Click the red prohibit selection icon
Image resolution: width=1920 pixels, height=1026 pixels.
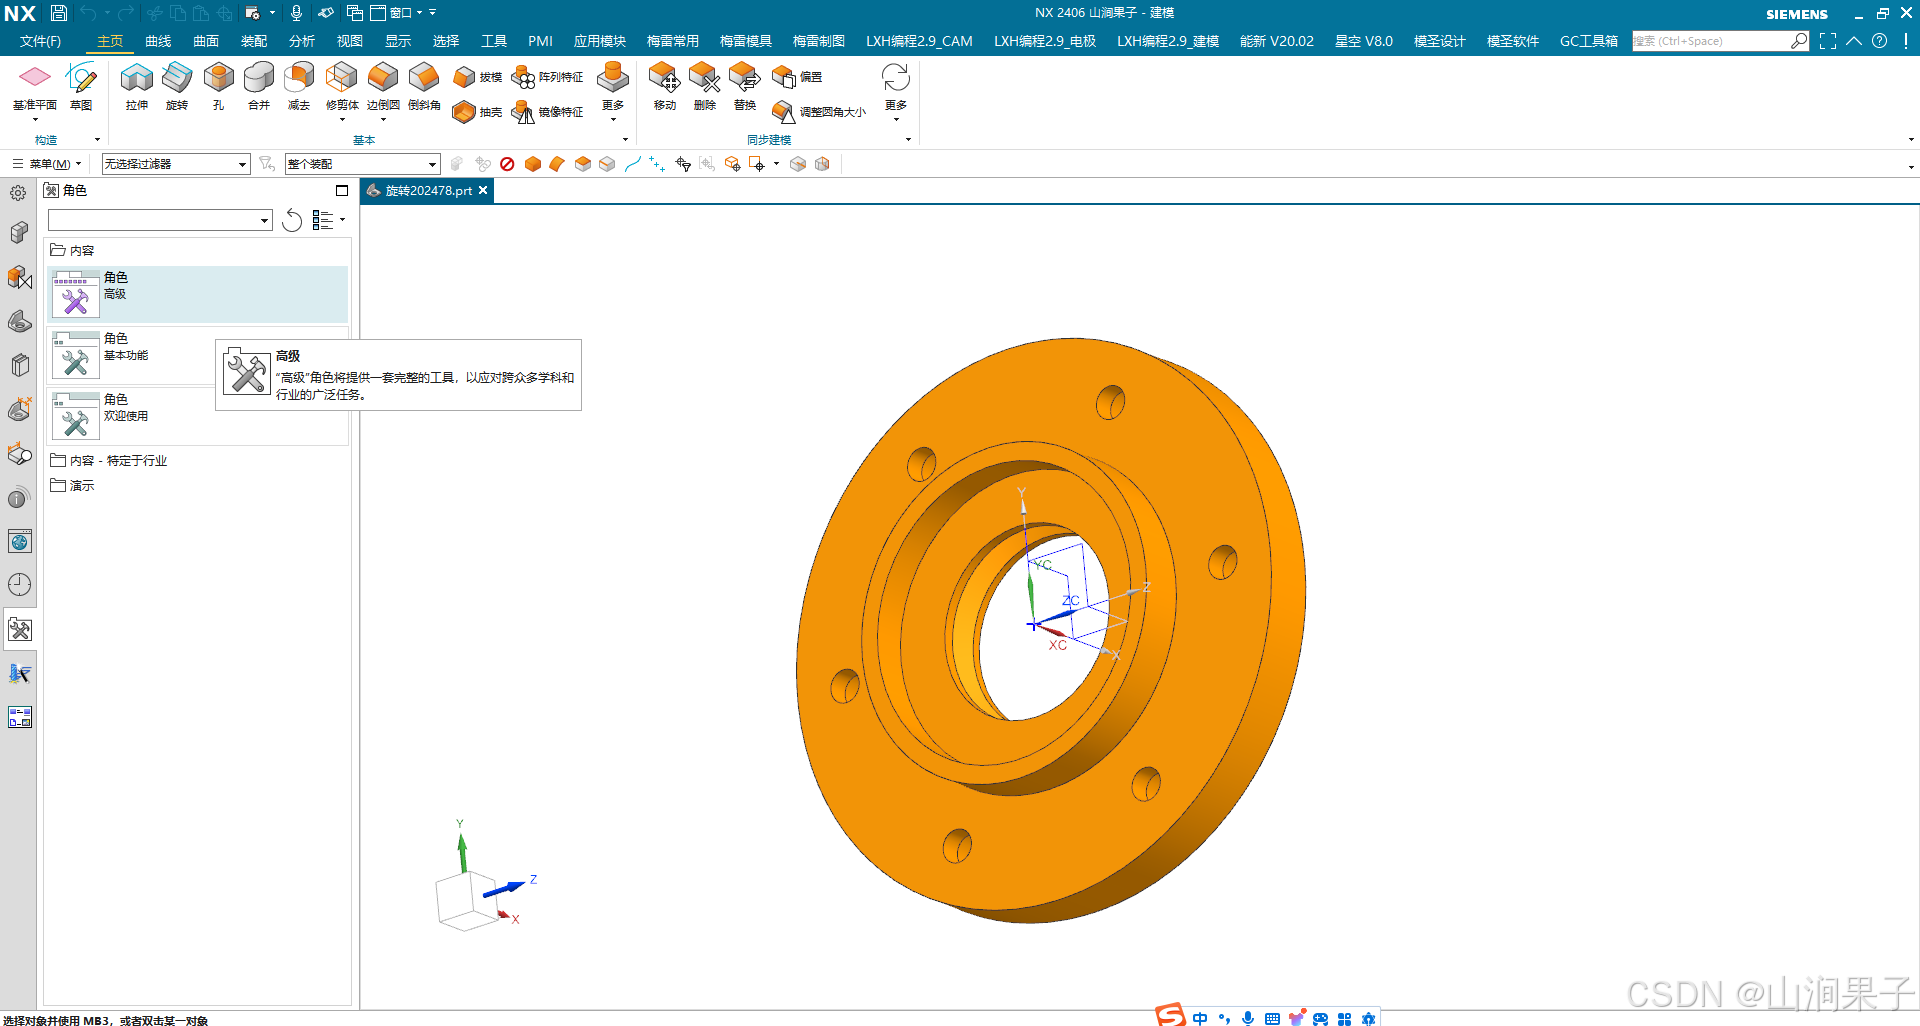click(x=507, y=164)
